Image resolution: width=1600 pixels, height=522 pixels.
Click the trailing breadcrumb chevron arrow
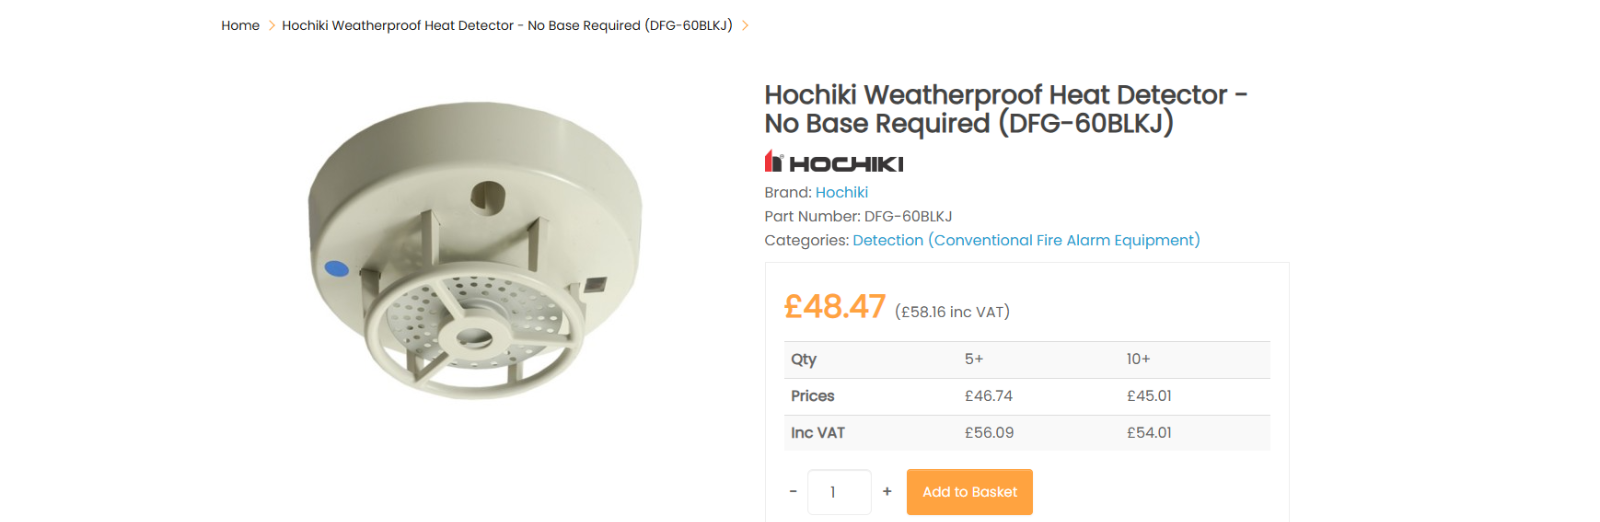745,25
